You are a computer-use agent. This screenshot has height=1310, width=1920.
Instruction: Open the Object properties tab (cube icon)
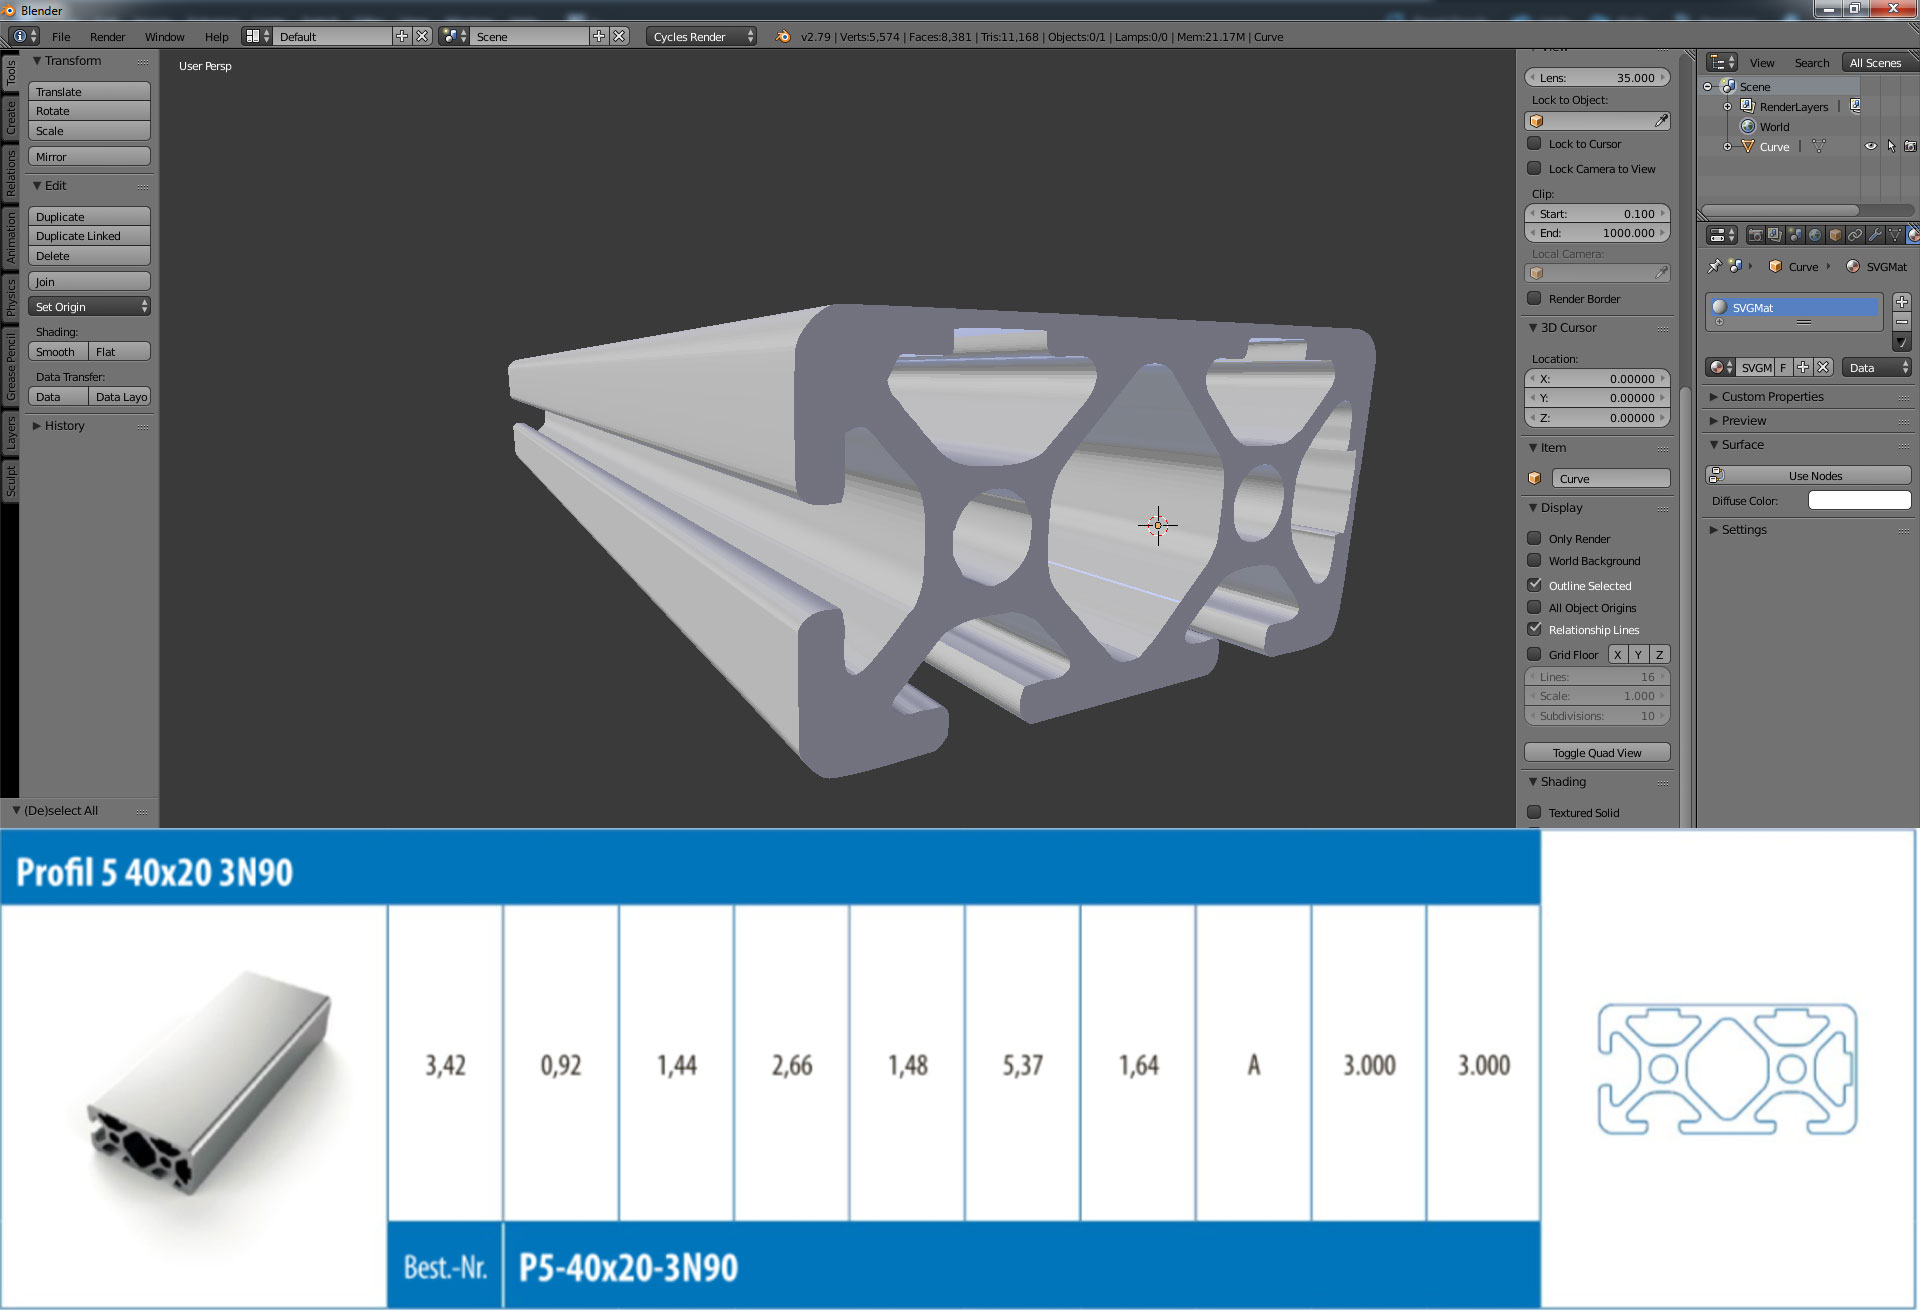(1835, 235)
